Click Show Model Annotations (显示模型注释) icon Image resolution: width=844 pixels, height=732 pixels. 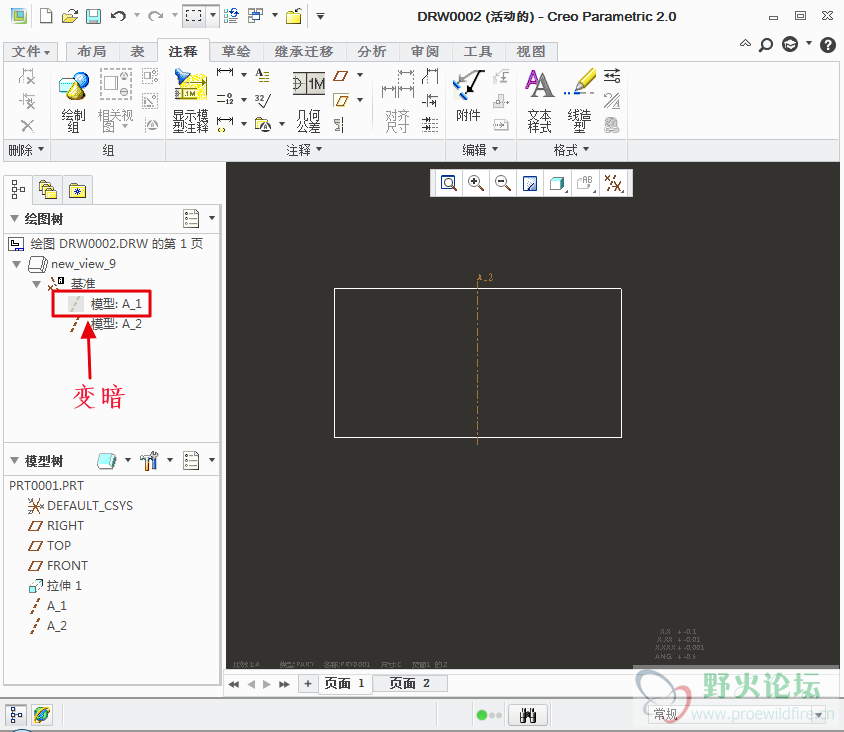pos(190,101)
